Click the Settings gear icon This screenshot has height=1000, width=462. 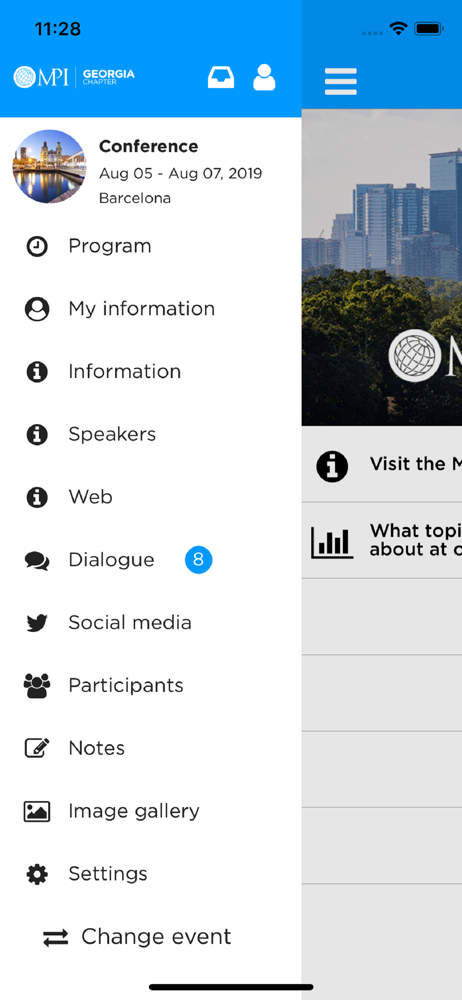pos(37,874)
